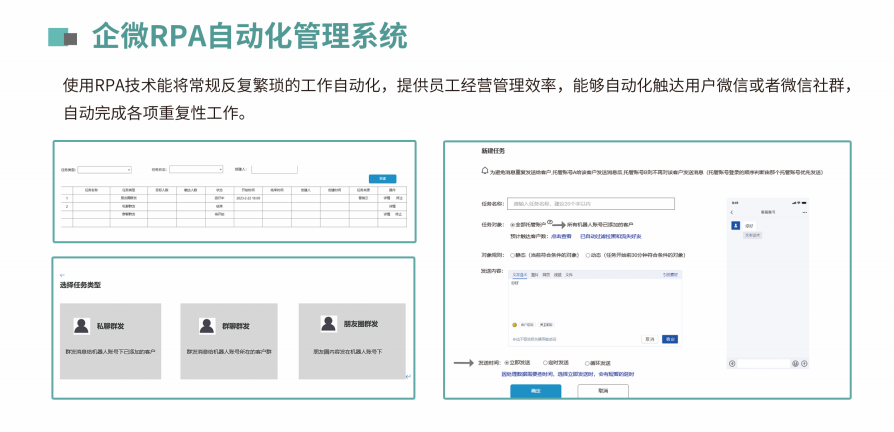Open the three-dot menu in phone preview
894x432 pixels.
[804, 212]
